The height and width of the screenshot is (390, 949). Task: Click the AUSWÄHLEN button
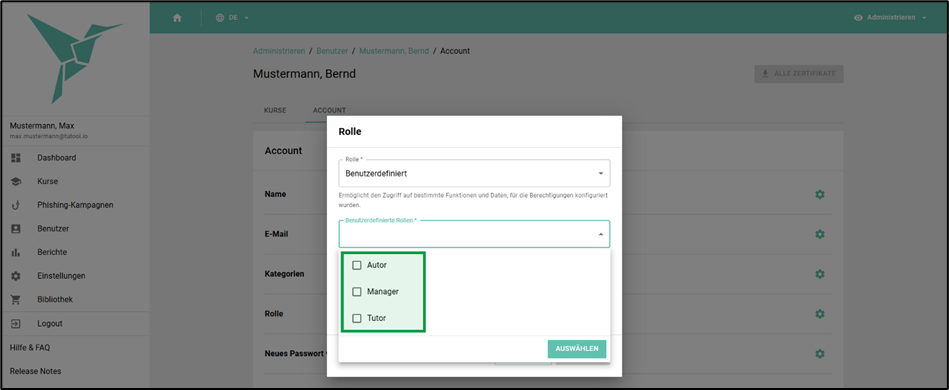[x=577, y=349]
